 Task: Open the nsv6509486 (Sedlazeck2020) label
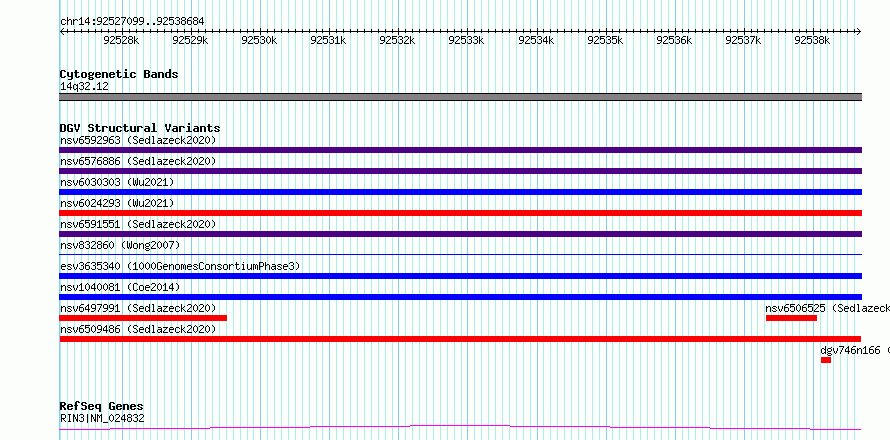pos(138,329)
